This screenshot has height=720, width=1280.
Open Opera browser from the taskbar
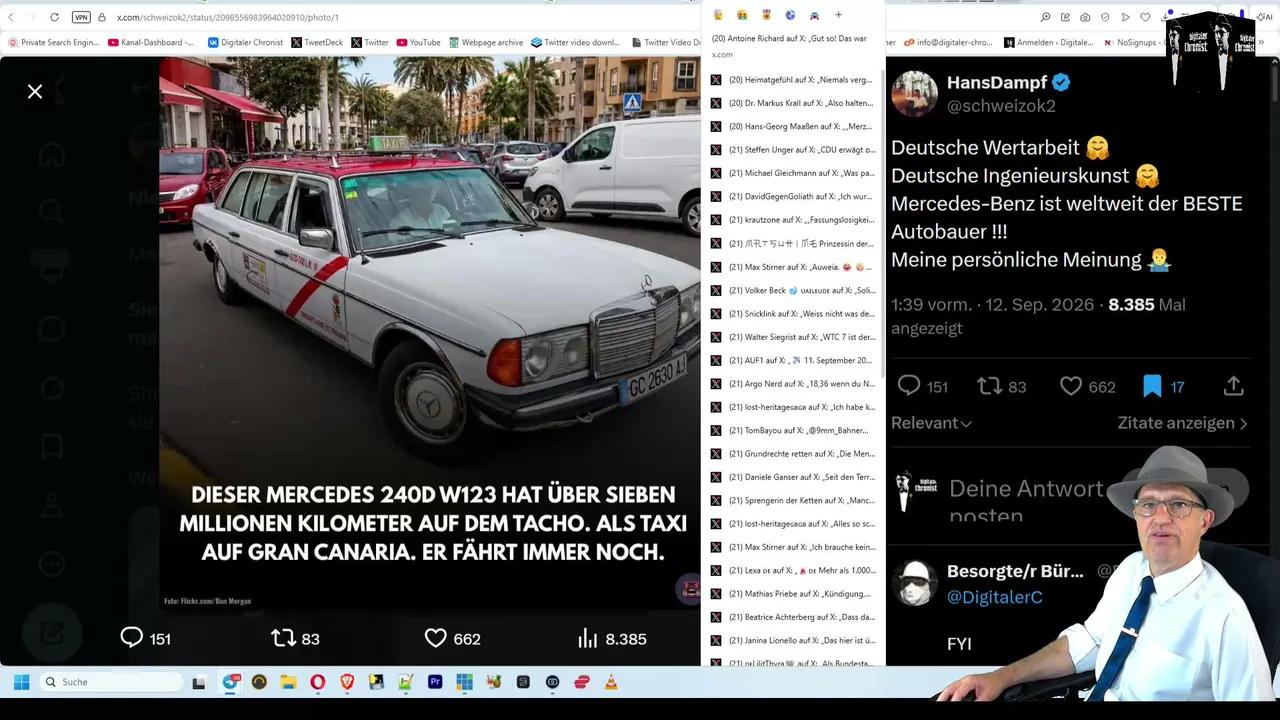(317, 682)
